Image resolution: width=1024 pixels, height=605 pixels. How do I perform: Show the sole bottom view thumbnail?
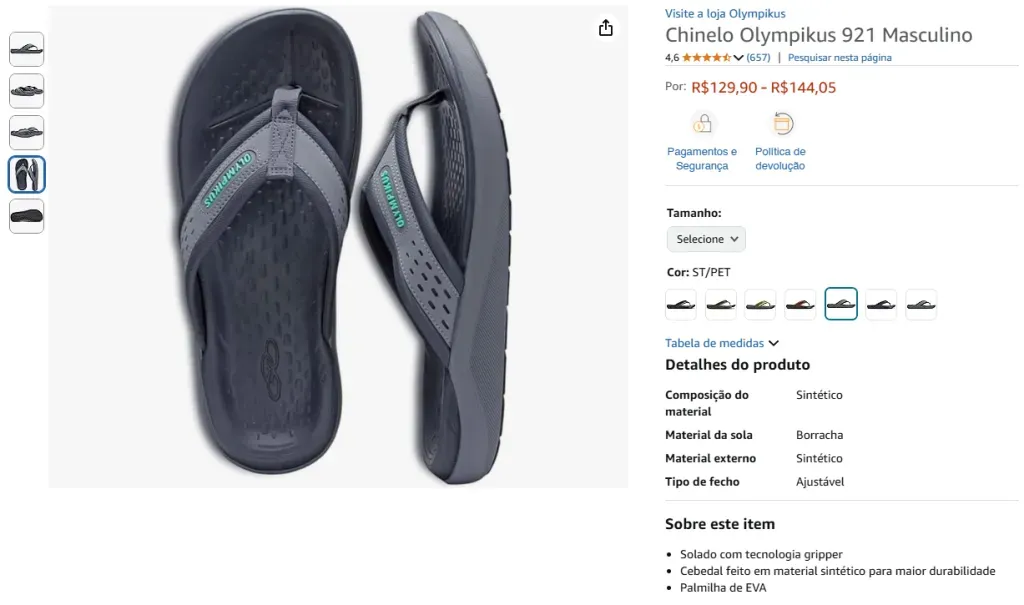coord(27,216)
